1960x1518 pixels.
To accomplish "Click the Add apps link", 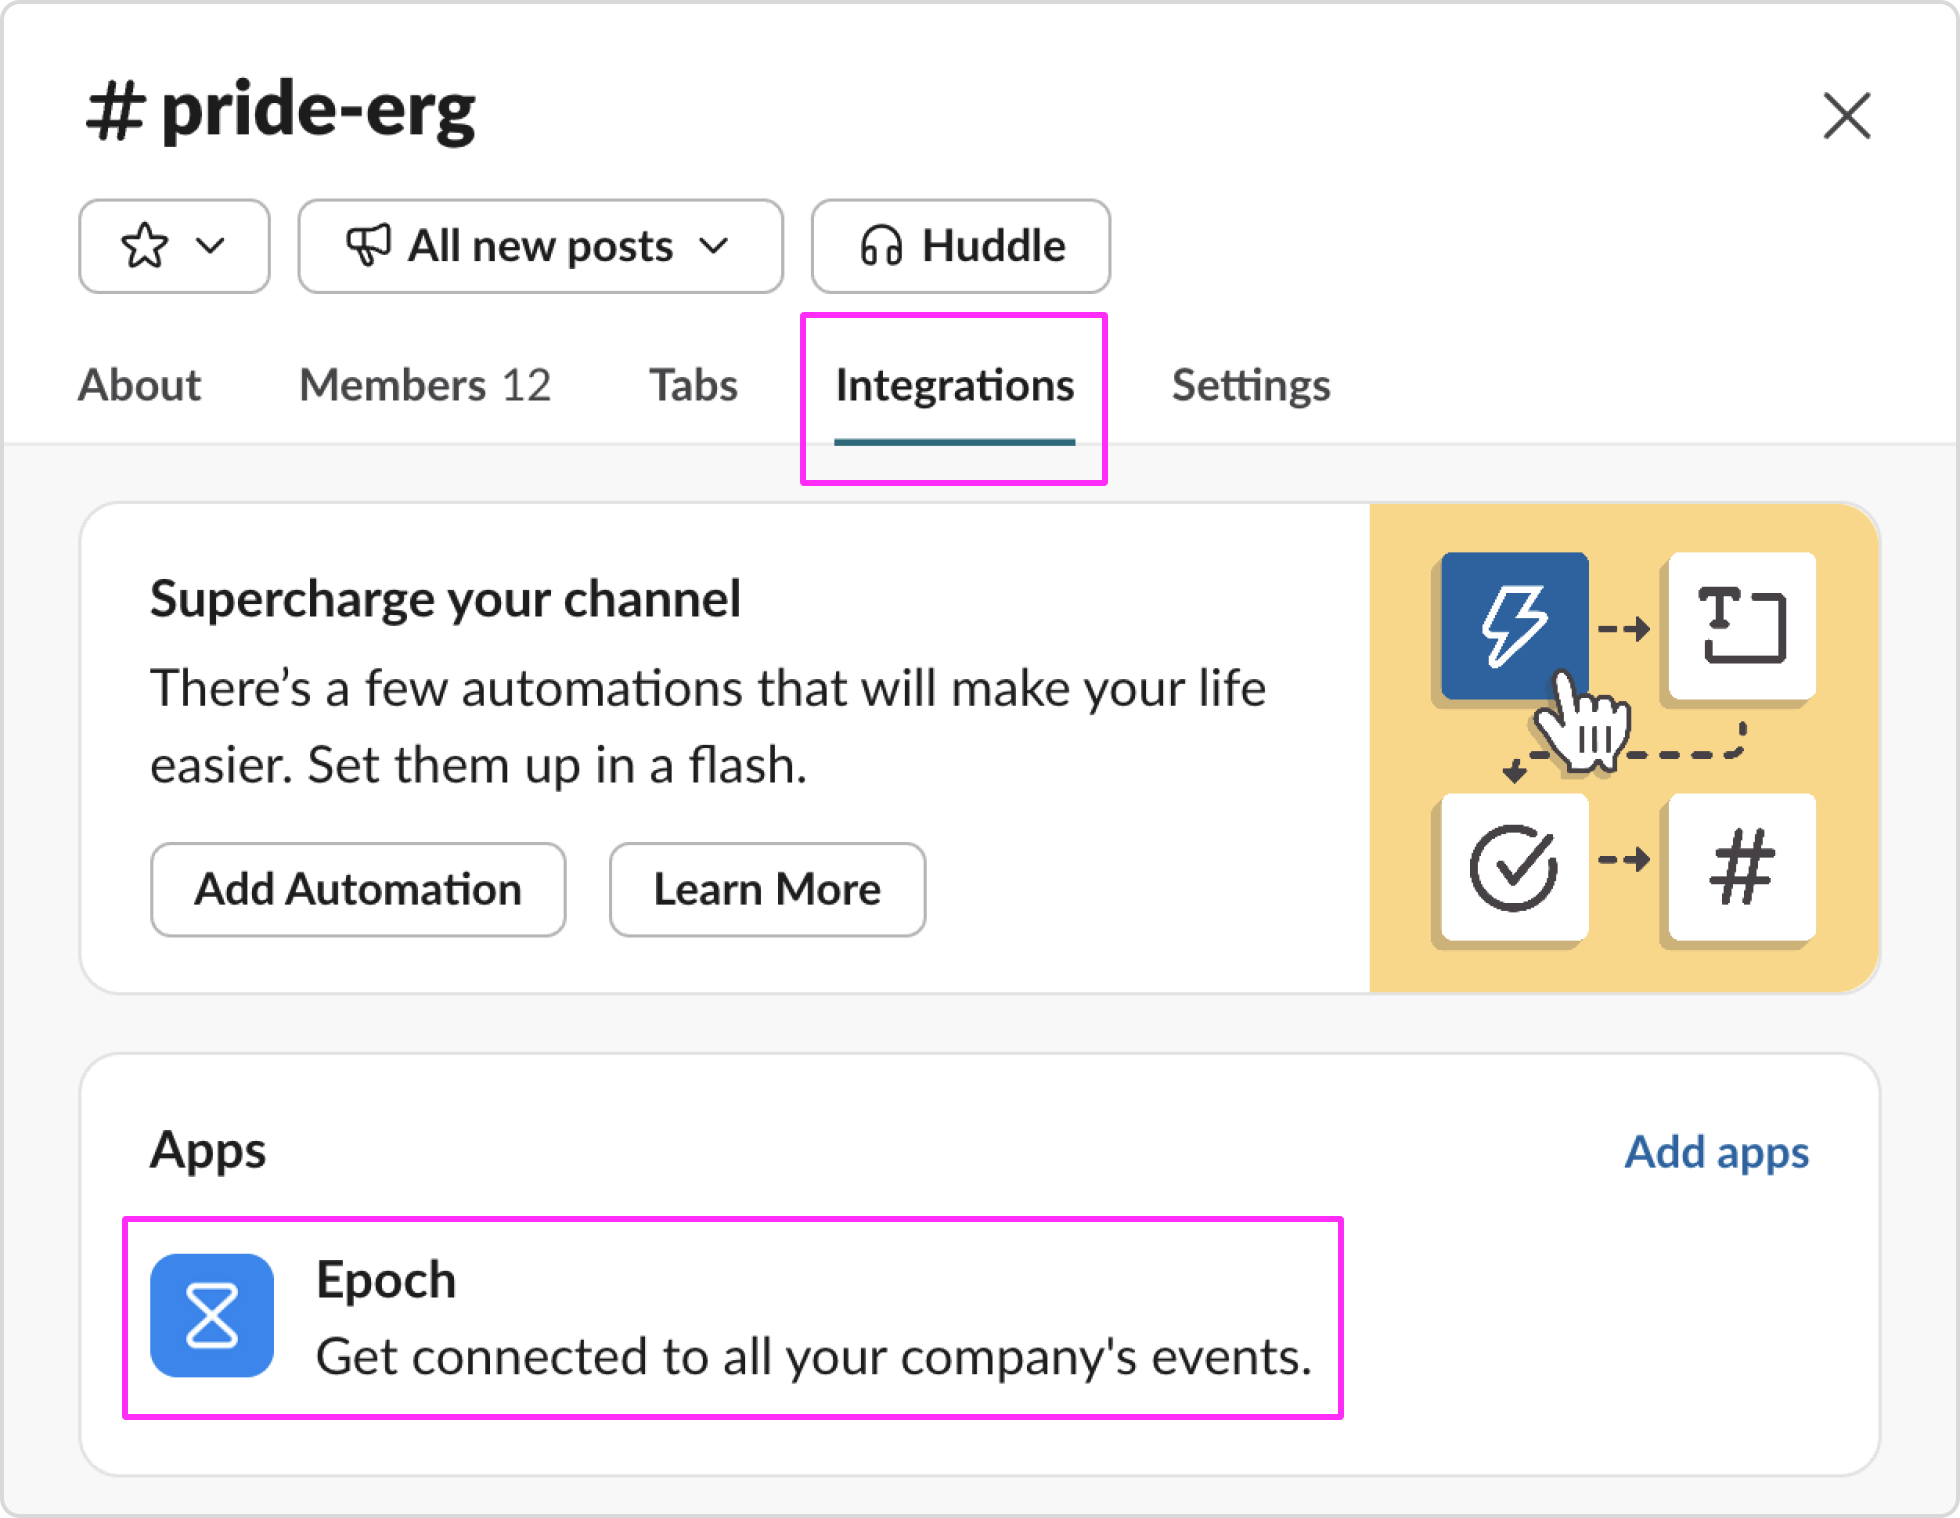I will coord(1716,1152).
